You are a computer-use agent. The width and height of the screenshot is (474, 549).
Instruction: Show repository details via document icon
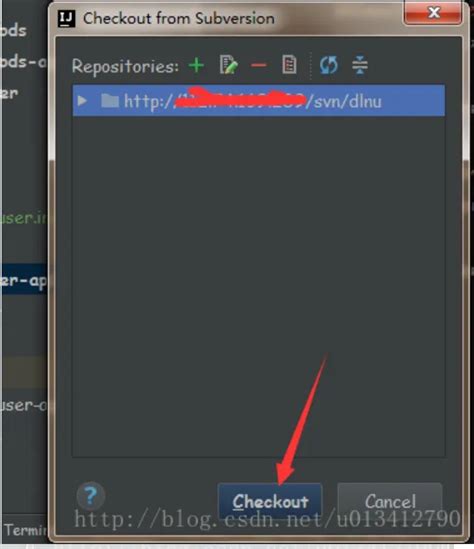(x=289, y=64)
